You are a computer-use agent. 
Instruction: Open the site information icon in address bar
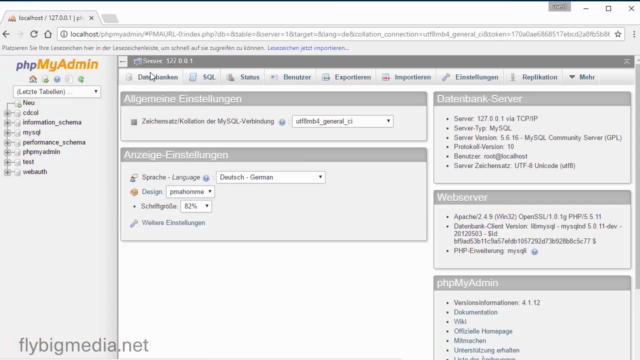coord(64,34)
